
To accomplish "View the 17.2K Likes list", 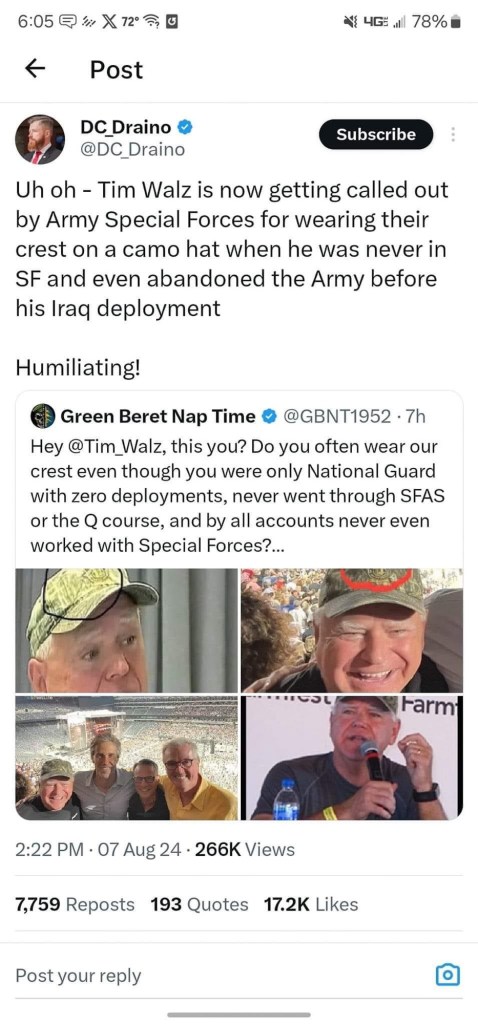I will point(311,904).
